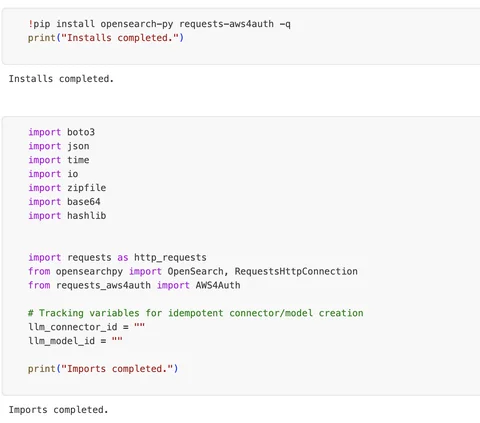Screen dimensions: 480x423
Task: Click the print "Installs completed." code line
Action: point(106,38)
